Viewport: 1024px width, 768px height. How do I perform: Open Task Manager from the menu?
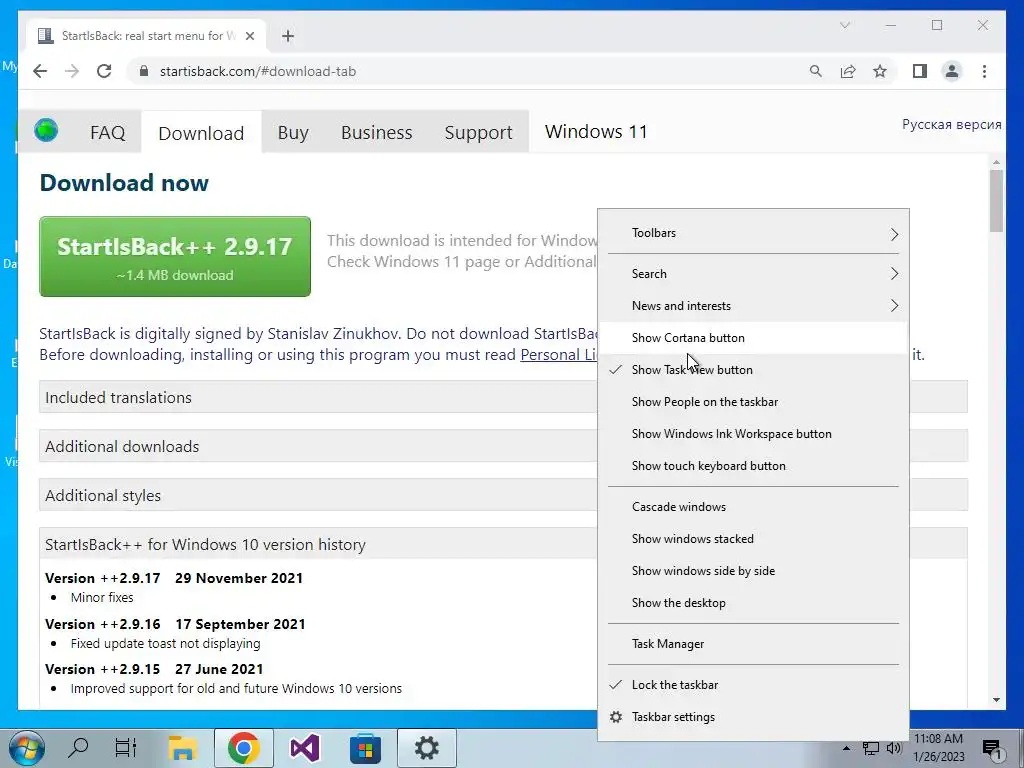(x=753, y=644)
